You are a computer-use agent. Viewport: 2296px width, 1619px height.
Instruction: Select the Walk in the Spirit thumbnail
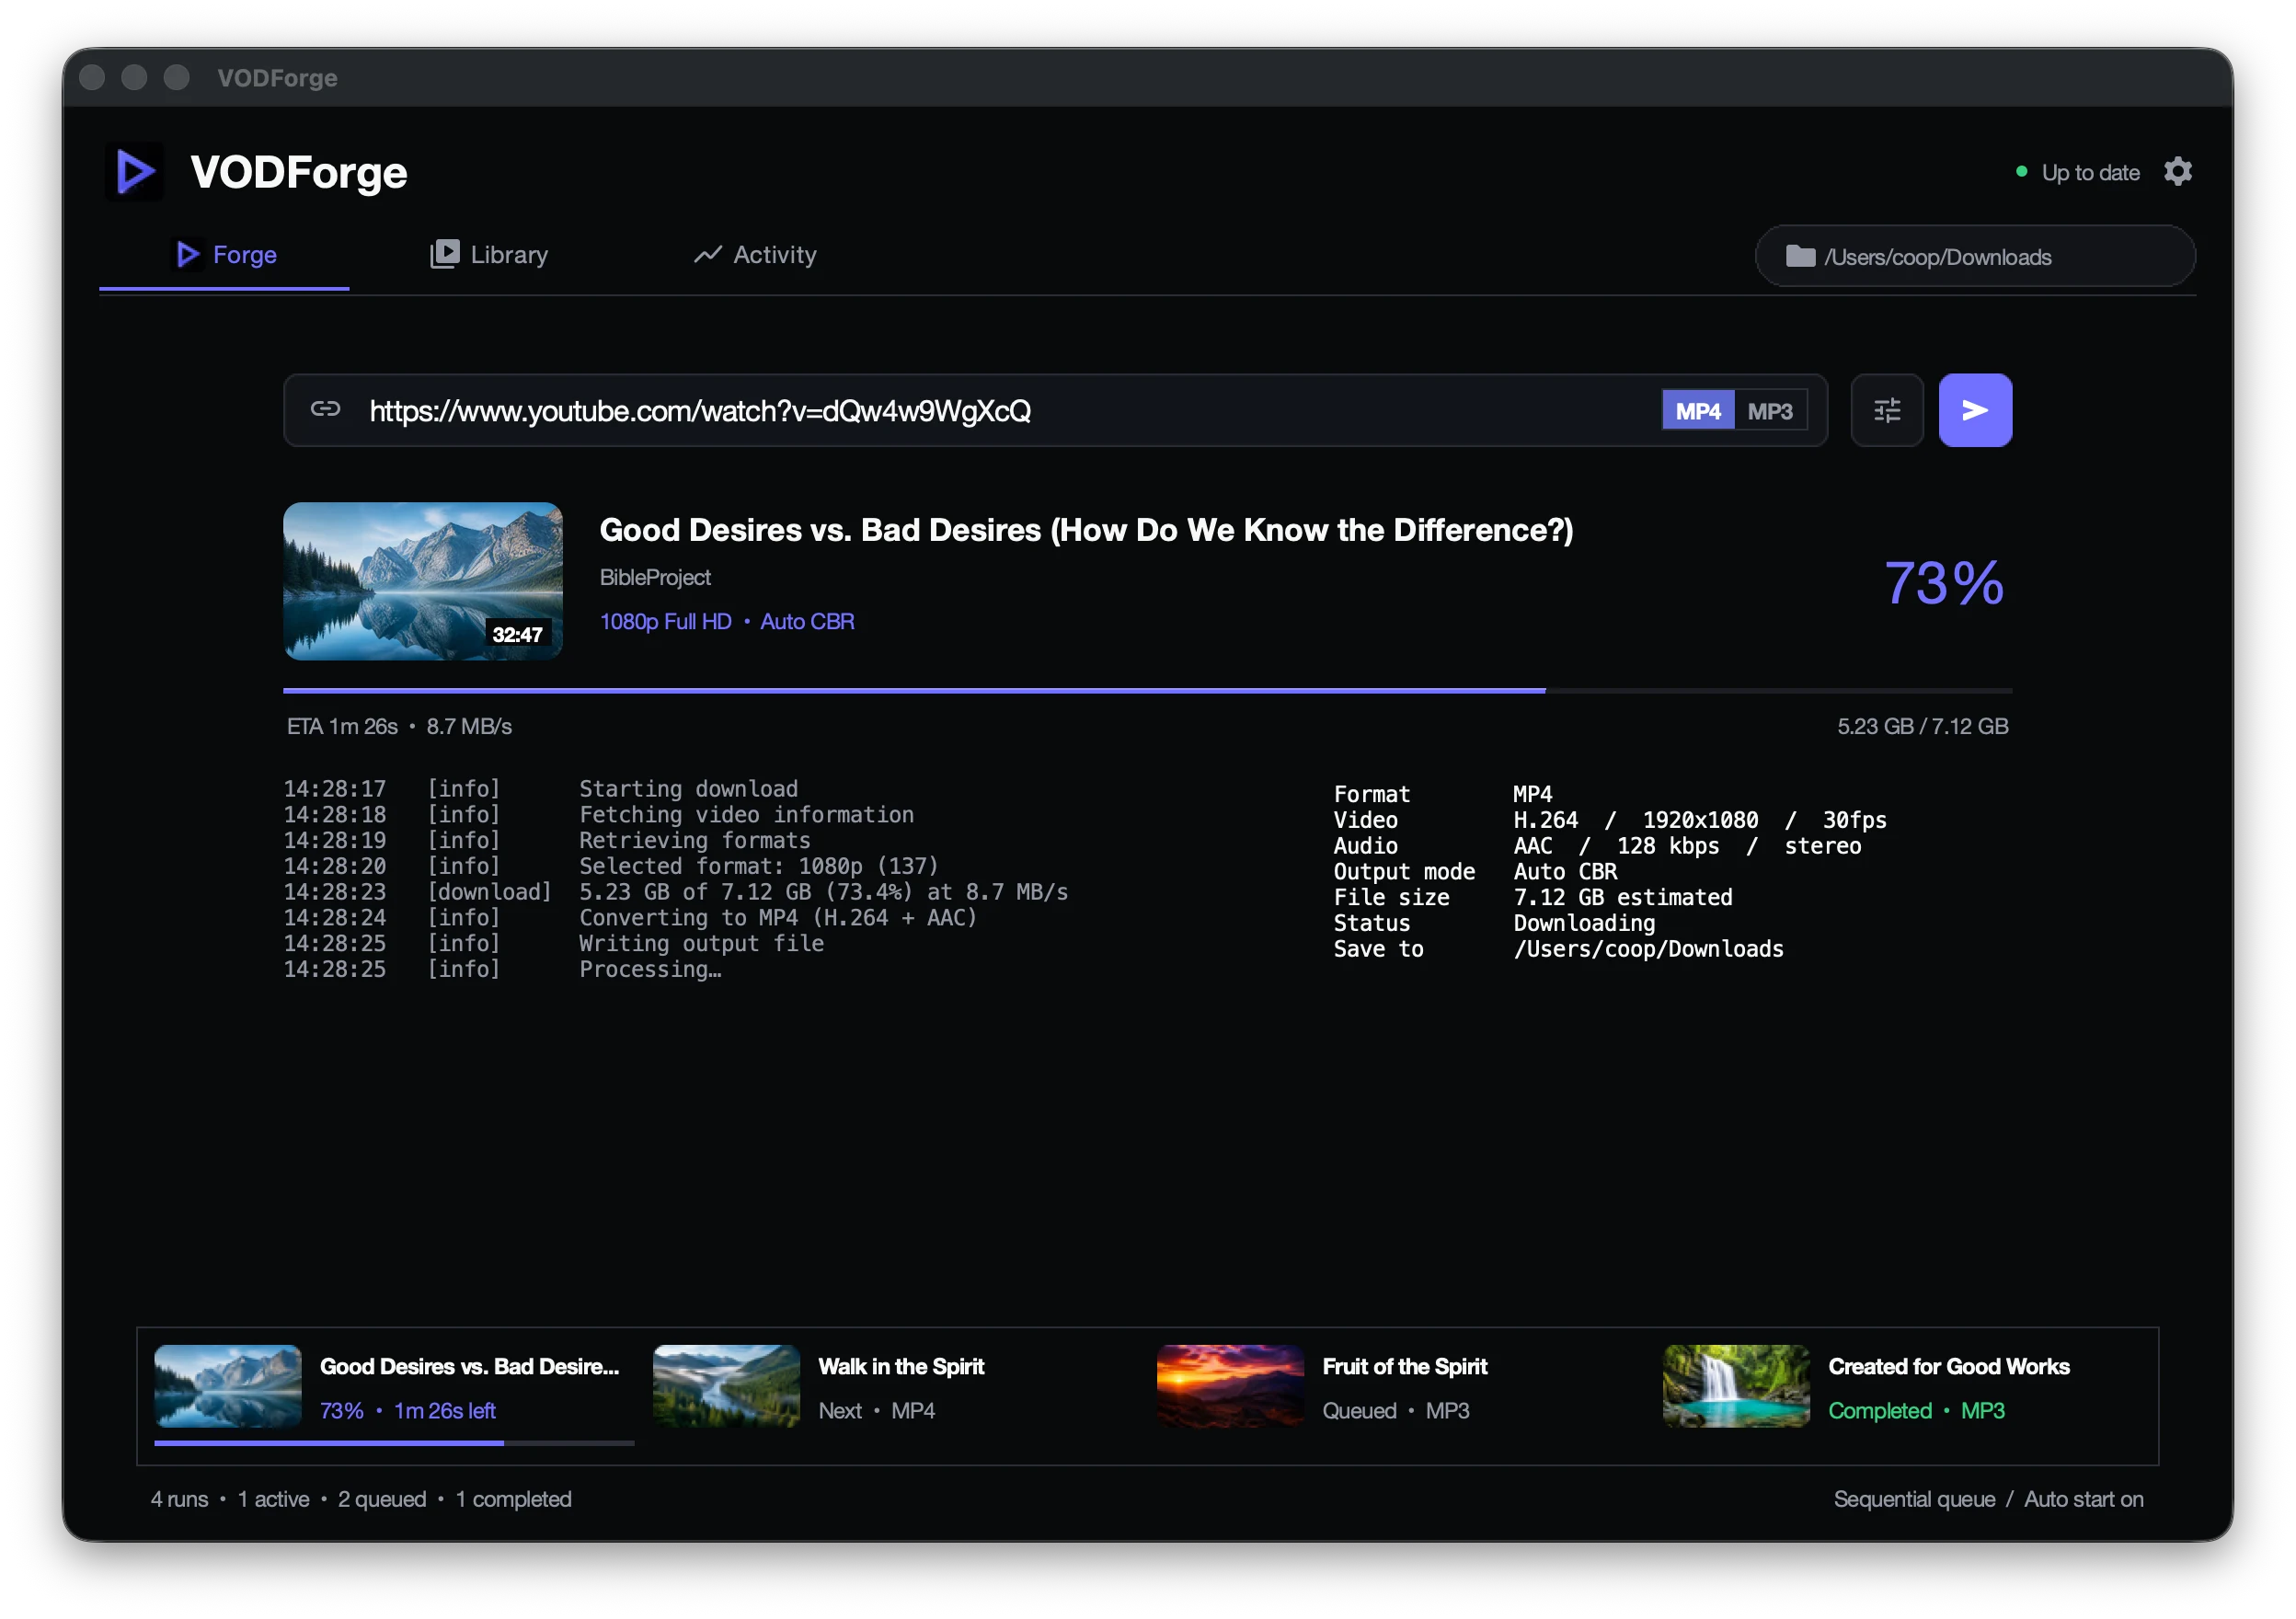726,1385
